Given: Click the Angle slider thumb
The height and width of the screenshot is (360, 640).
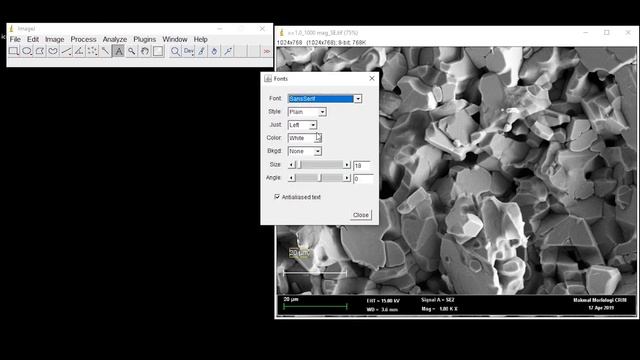Looking at the screenshot, I should [x=320, y=178].
